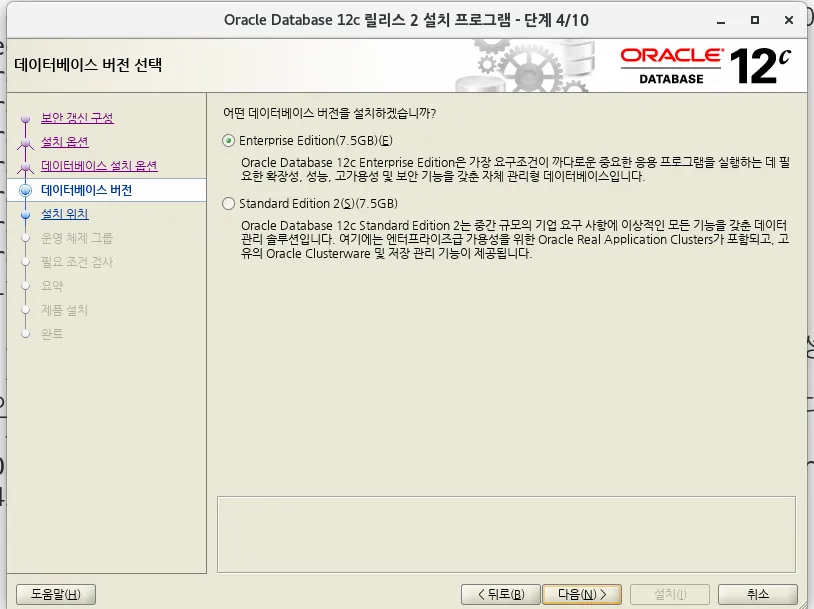This screenshot has height=609, width=814.
Task: Click the 데이터베이스 버전 선택 page heading
Action: point(88,65)
